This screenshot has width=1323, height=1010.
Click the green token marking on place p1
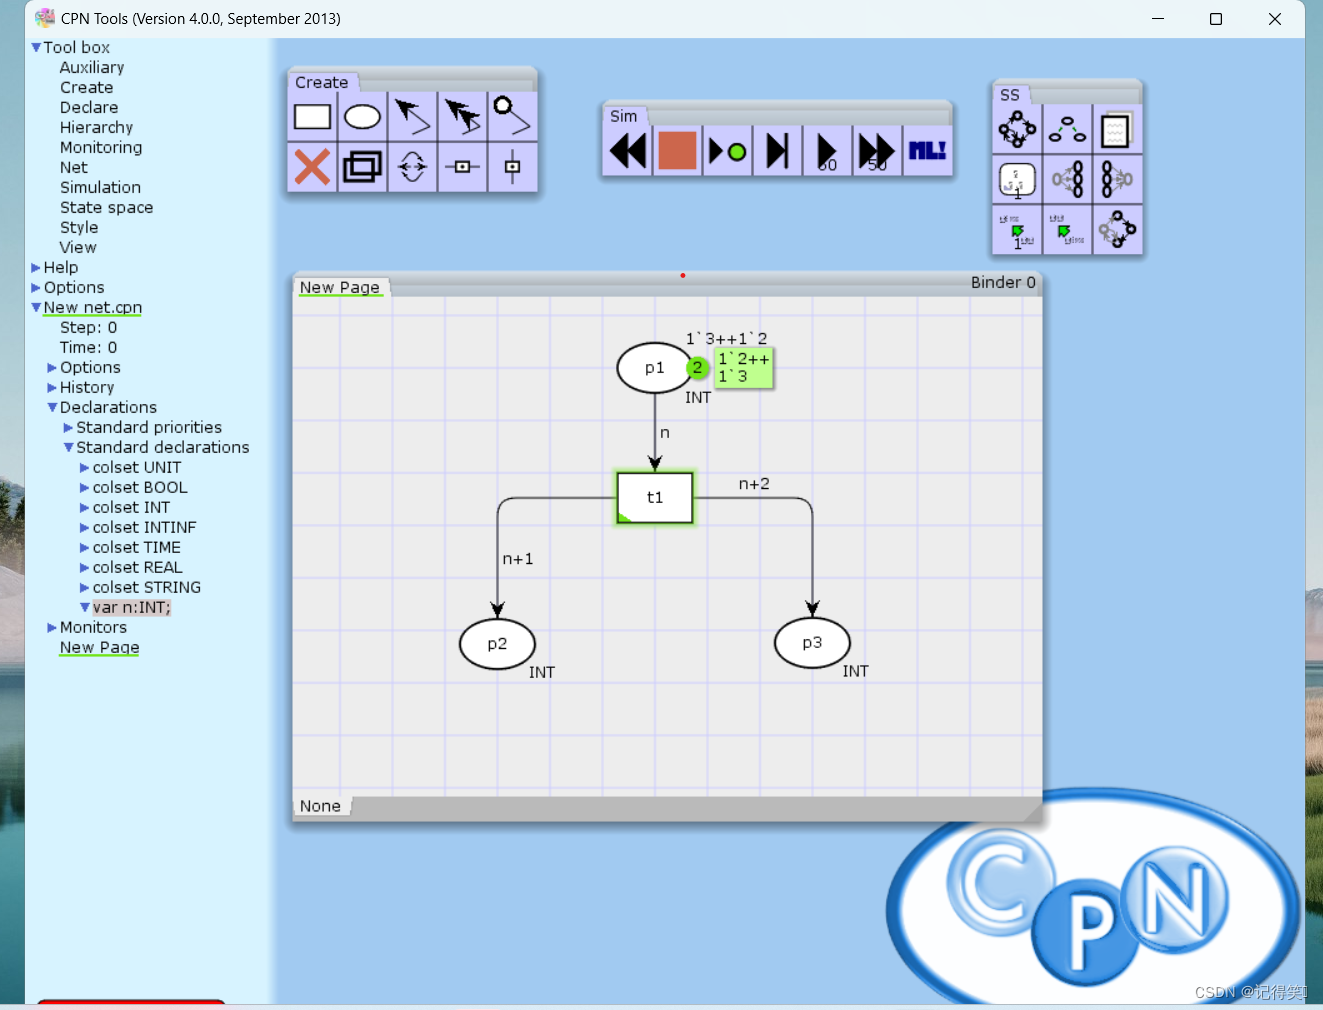(697, 368)
